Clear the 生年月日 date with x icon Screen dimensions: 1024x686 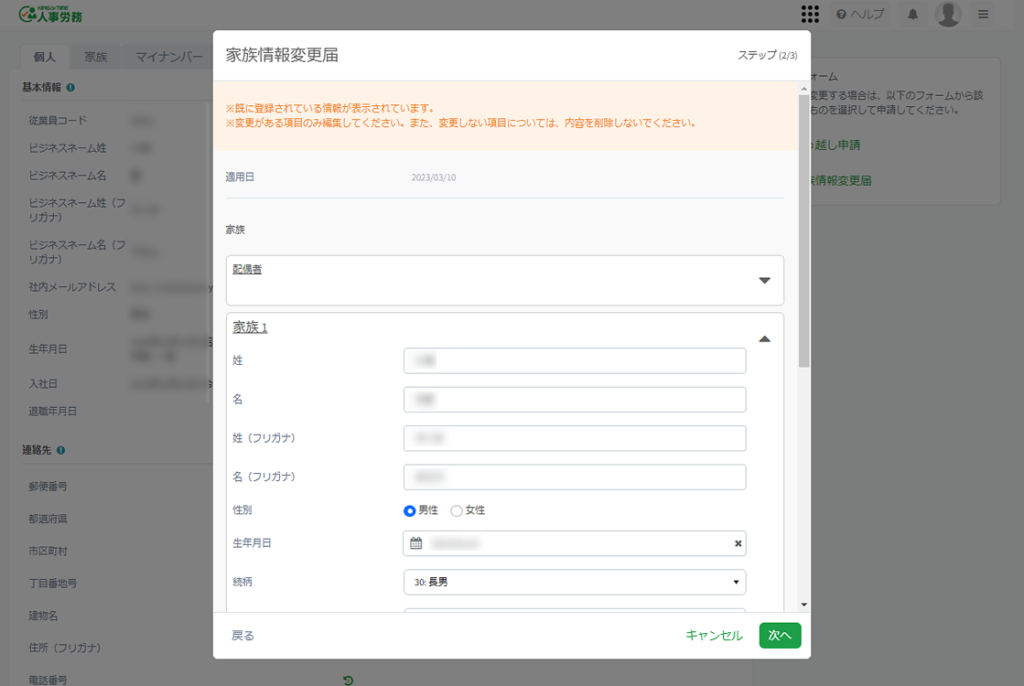click(x=738, y=543)
